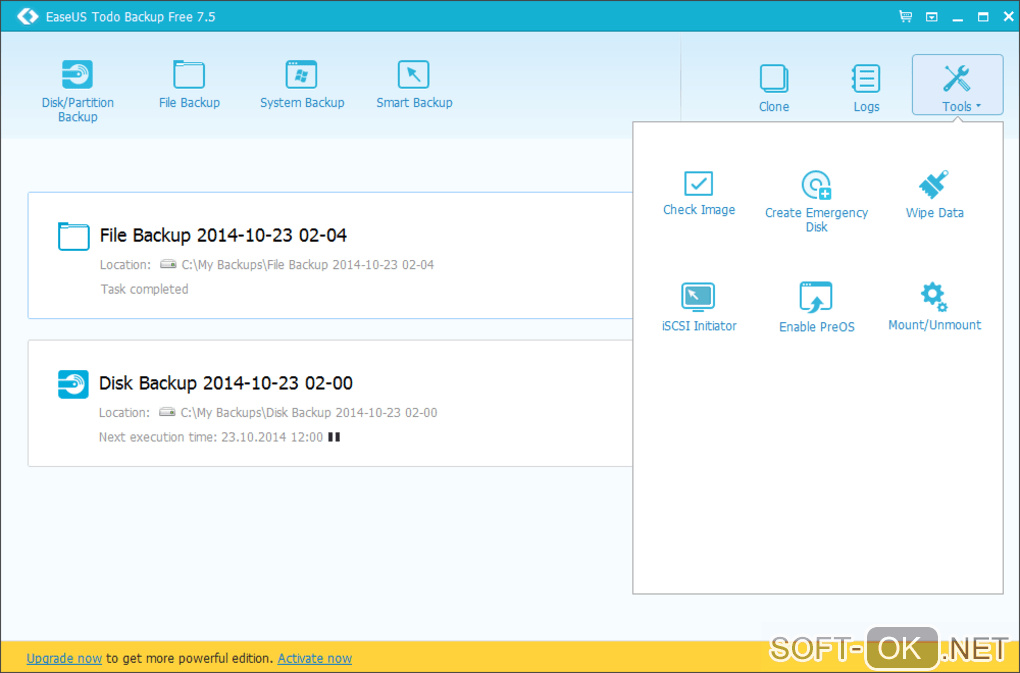This screenshot has width=1020, height=673.
Task: Click the Next execution time text
Action: (211, 437)
